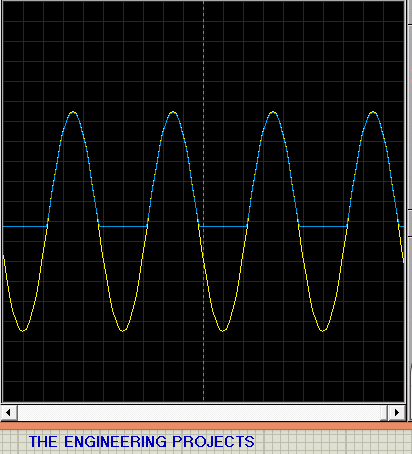
Task: Click the second yellow waveform trough
Action: (x=123, y=330)
